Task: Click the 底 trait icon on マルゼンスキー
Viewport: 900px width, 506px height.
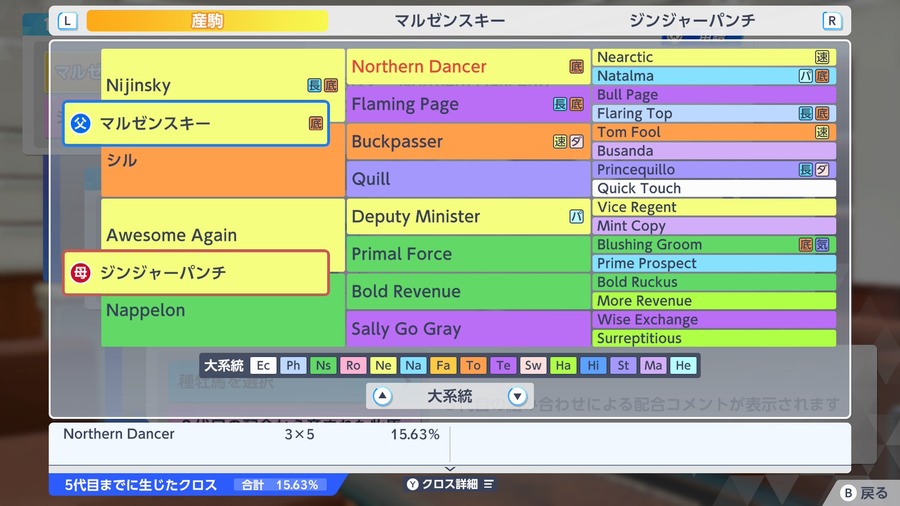Action: click(316, 123)
